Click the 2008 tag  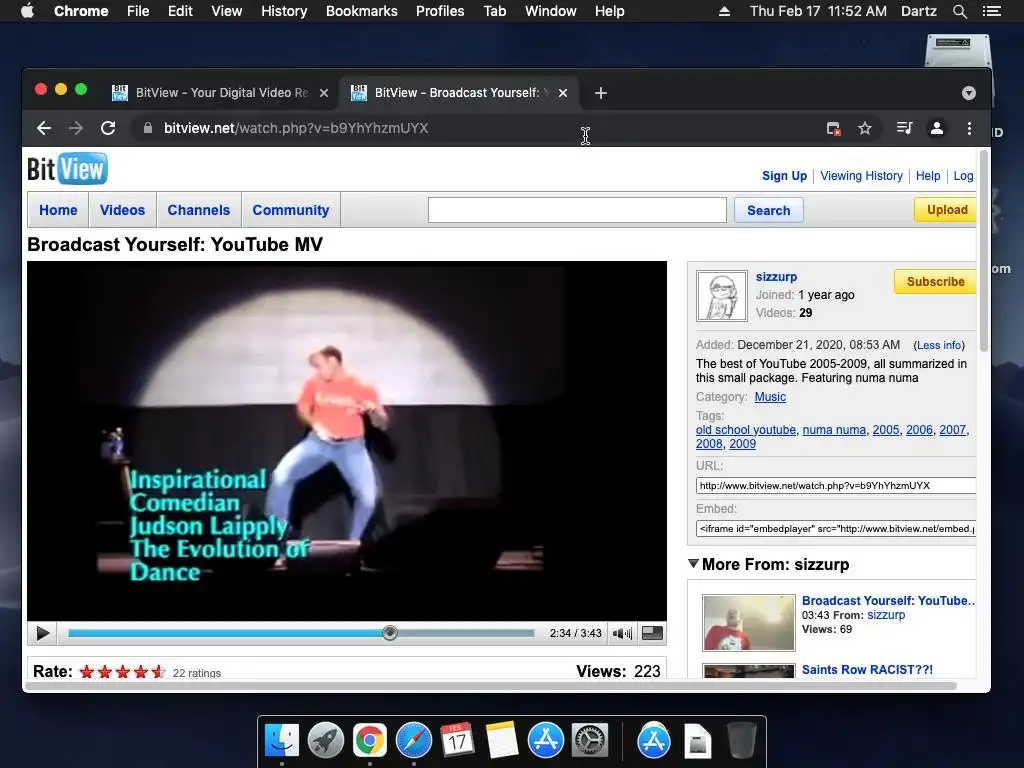pos(709,443)
